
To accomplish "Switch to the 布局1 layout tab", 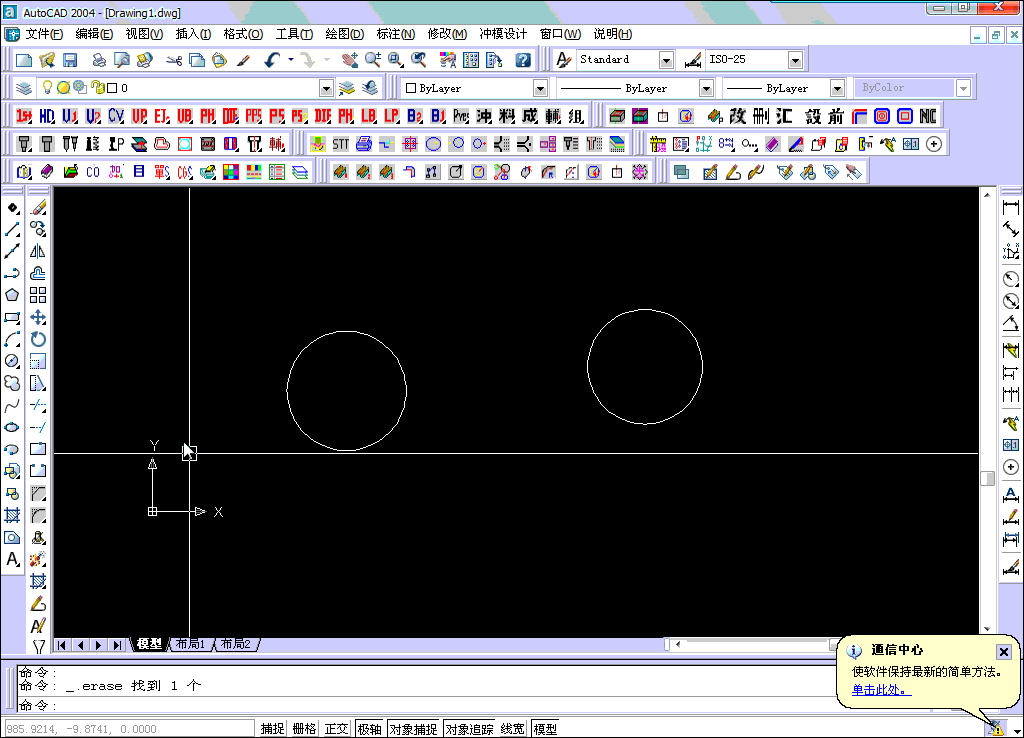I will [x=190, y=644].
